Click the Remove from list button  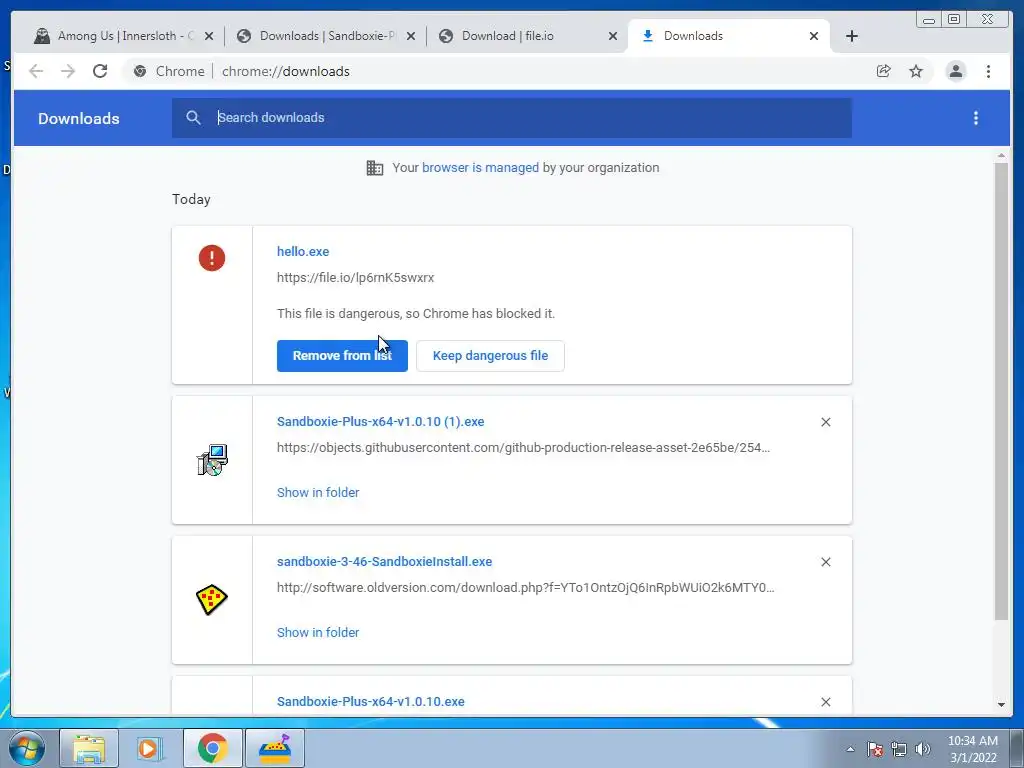click(342, 356)
